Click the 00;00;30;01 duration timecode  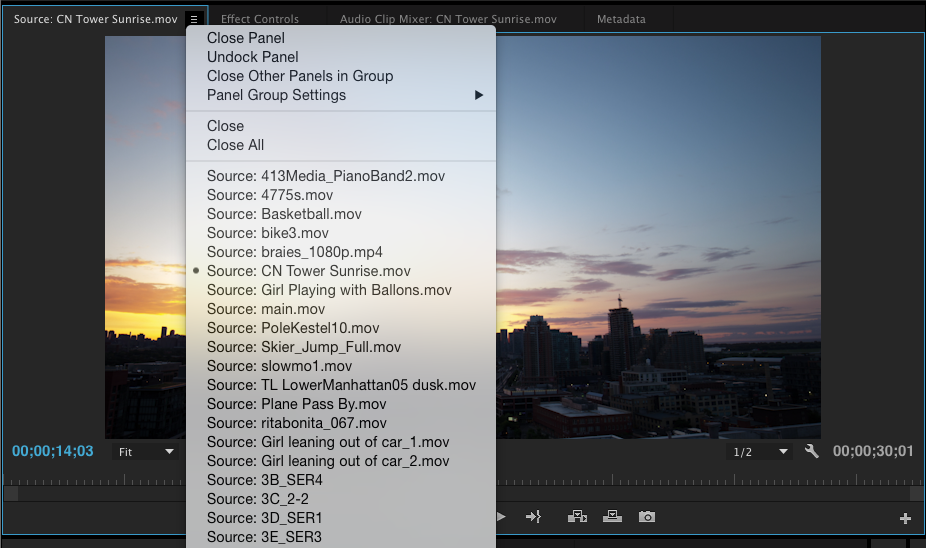(873, 451)
